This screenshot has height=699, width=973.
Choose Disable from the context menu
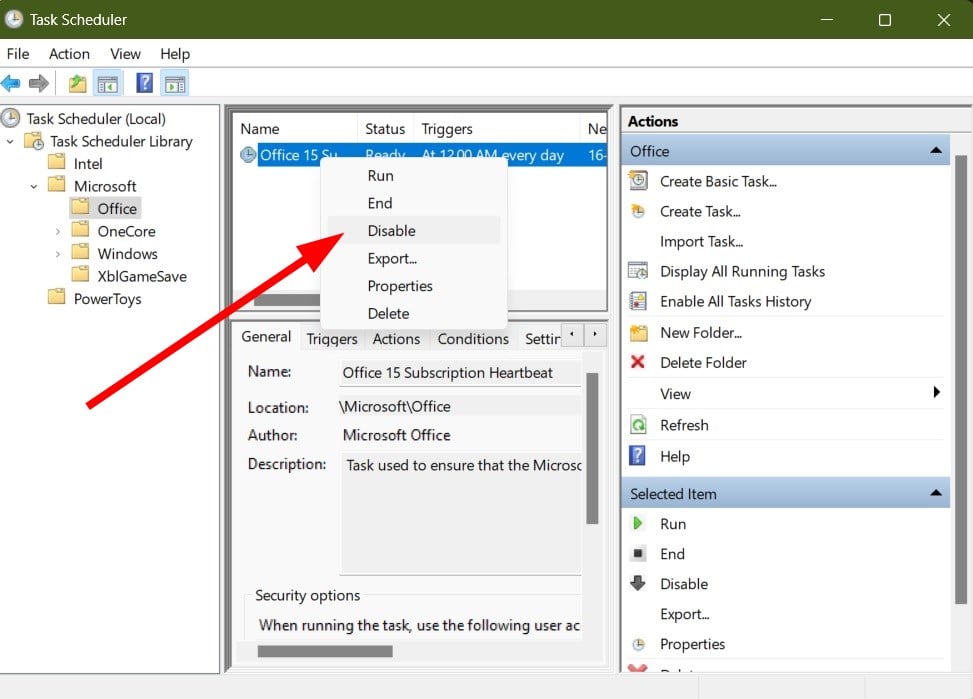pyautogui.click(x=414, y=230)
